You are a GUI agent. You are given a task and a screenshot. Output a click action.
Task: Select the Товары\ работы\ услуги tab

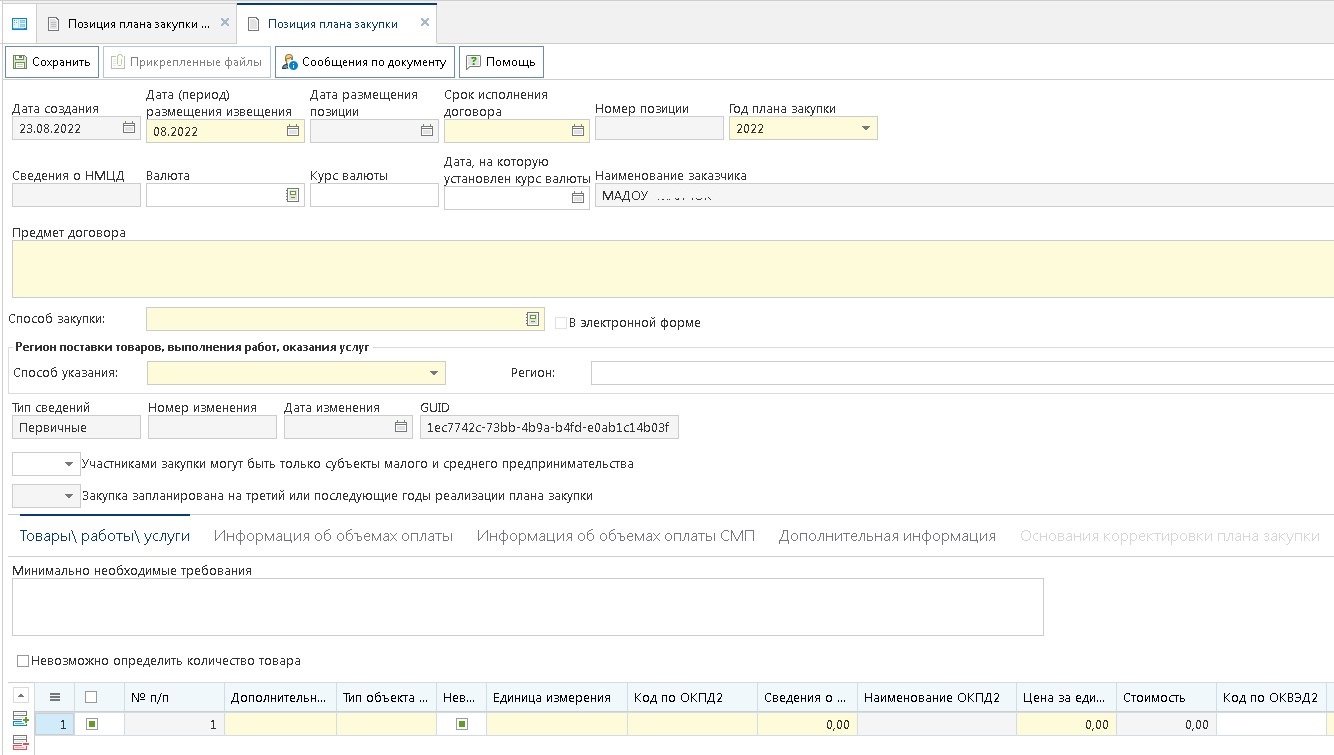(105, 536)
